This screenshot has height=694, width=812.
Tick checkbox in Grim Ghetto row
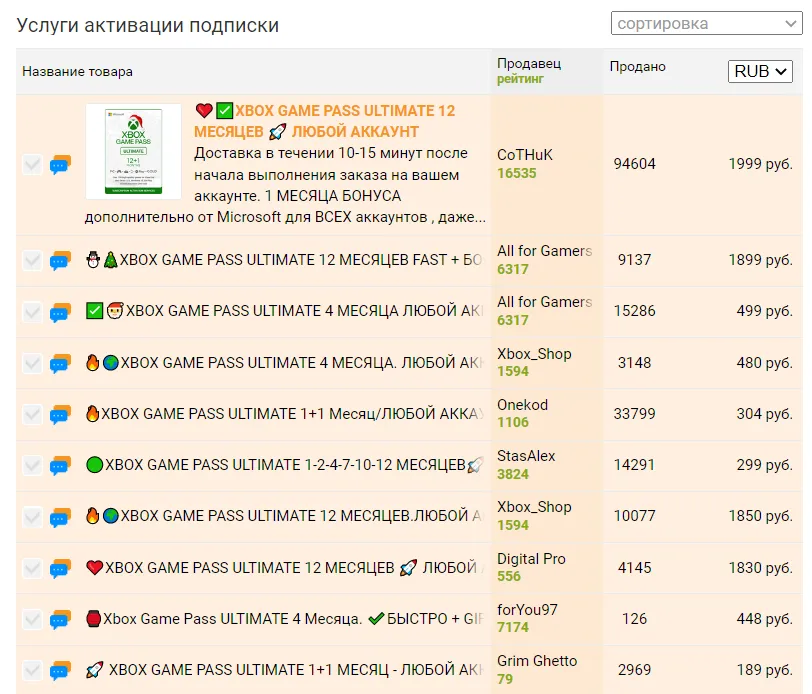coord(32,670)
